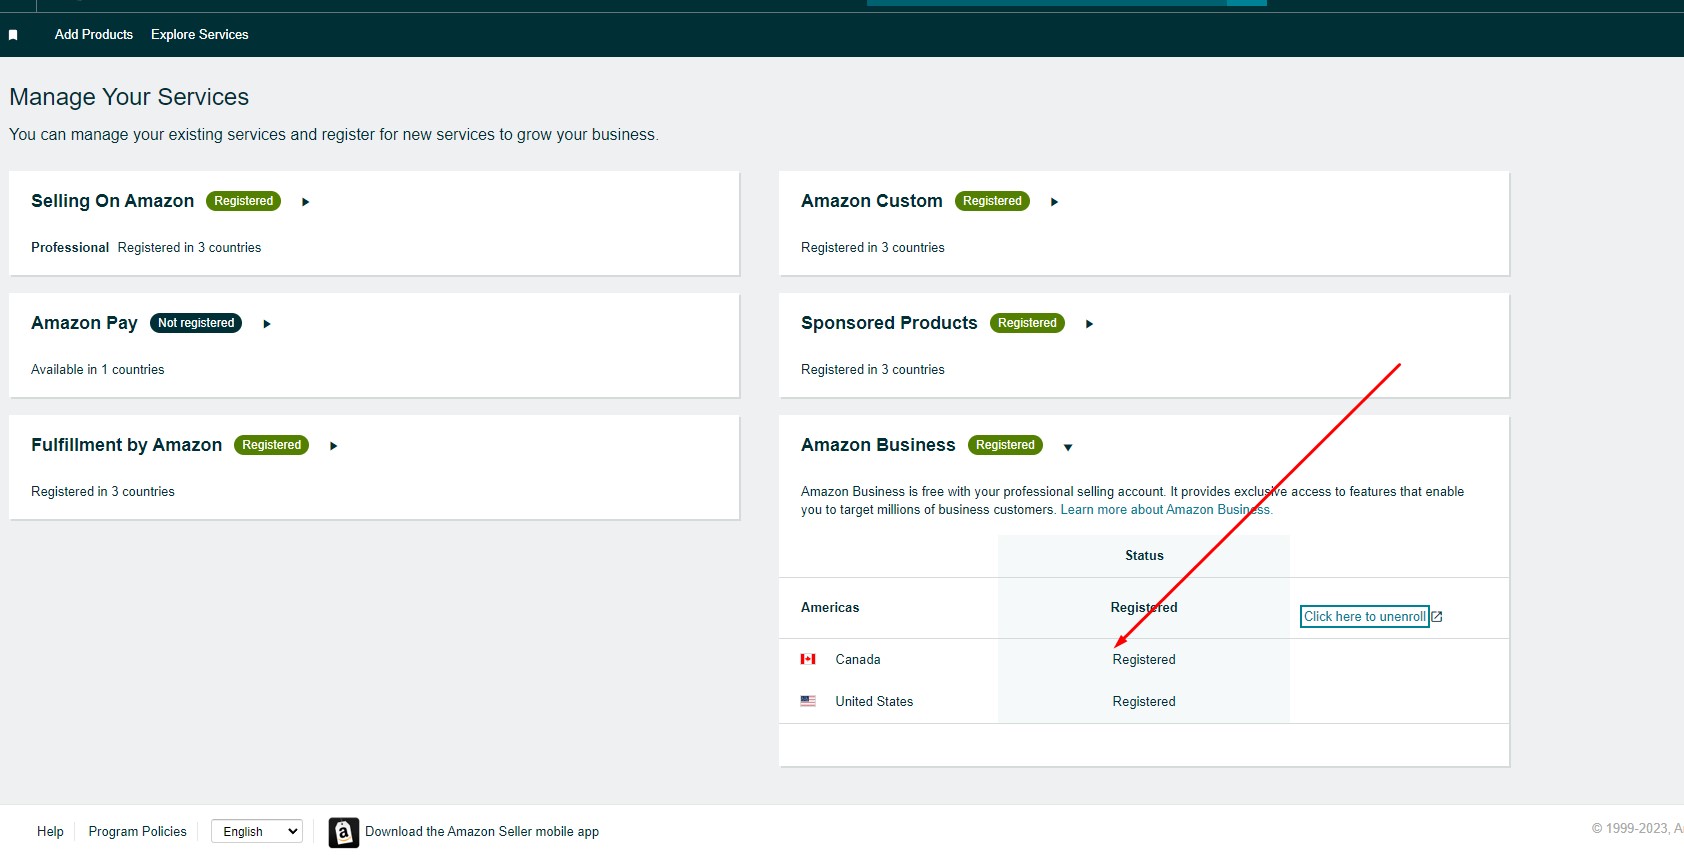
Task: Click here to unenroll link
Action: point(1365,616)
